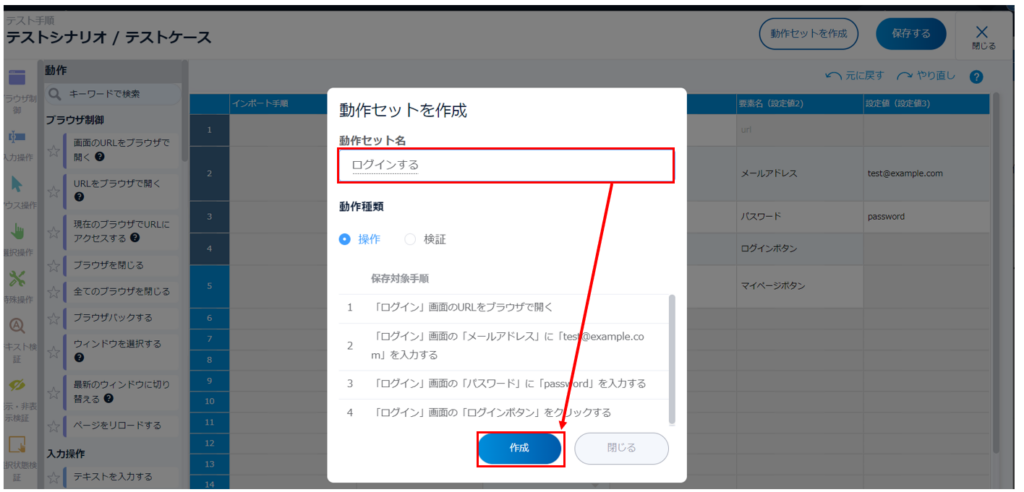
Task: Select the 検証 radio button
Action: coord(410,239)
